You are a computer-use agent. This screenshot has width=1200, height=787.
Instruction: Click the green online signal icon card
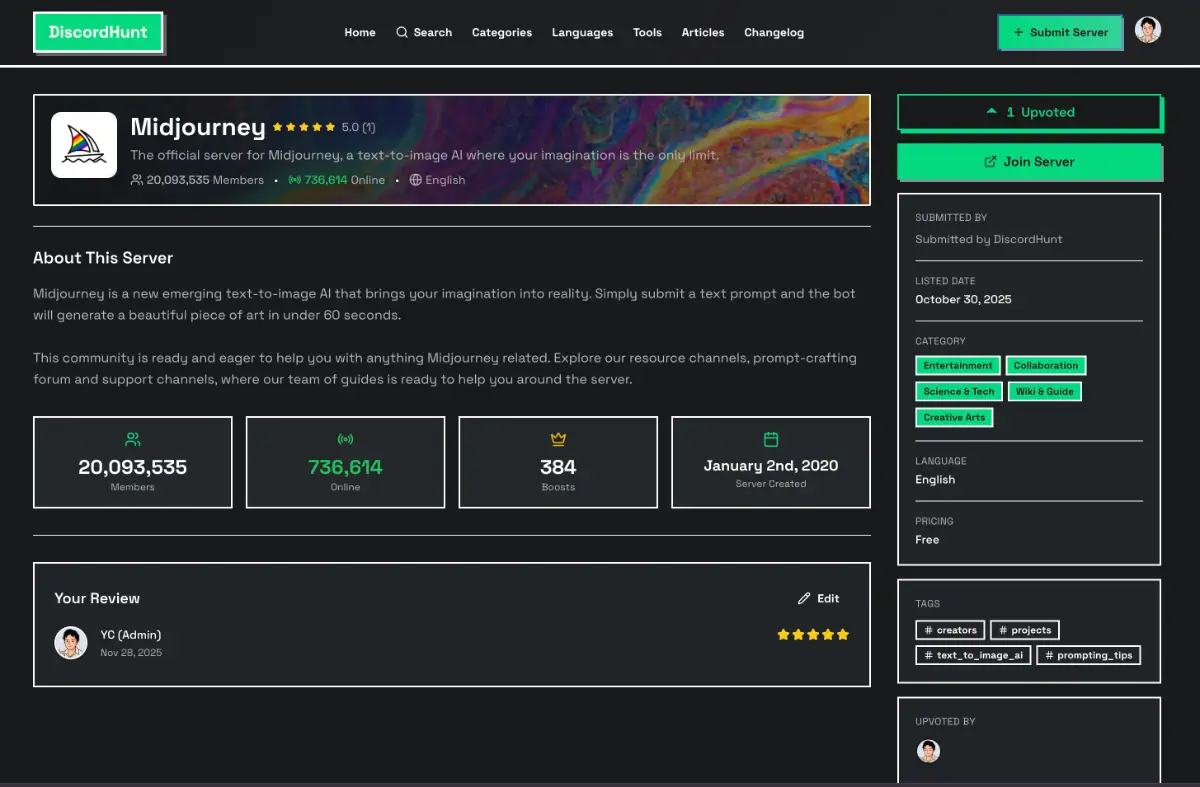tap(345, 439)
